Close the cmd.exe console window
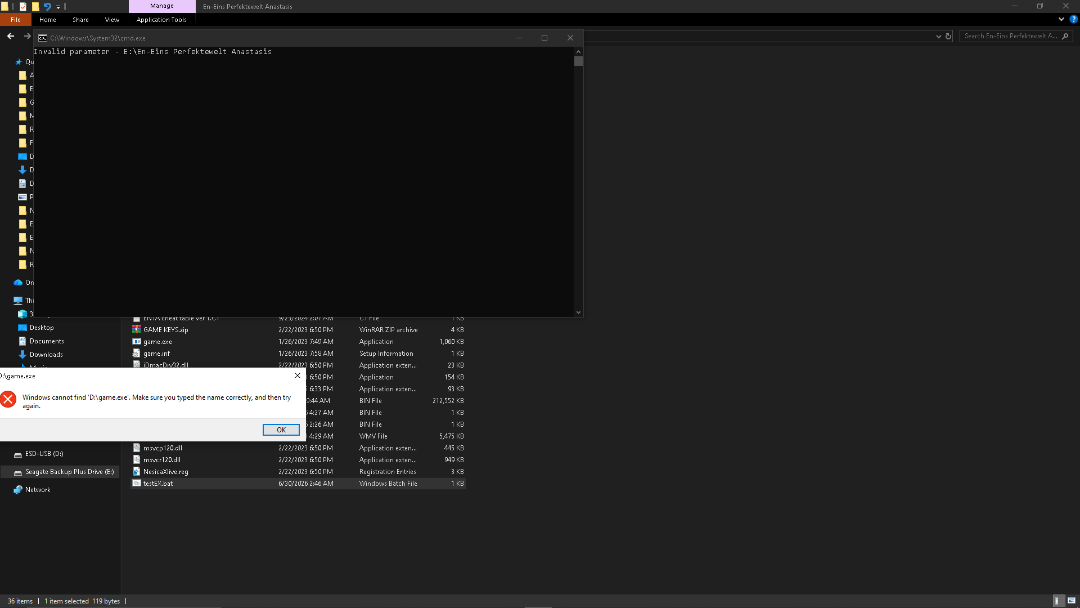This screenshot has width=1080, height=608. [x=570, y=38]
